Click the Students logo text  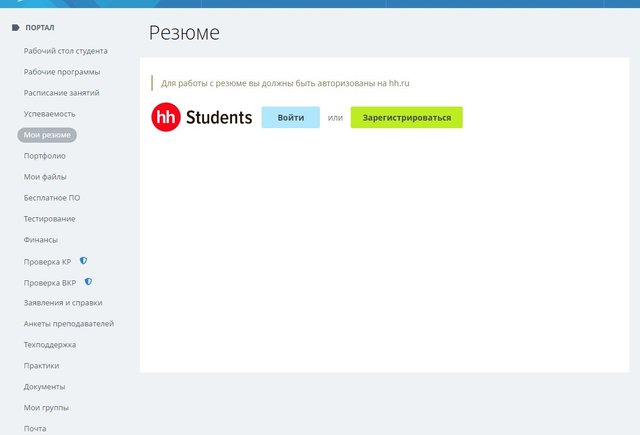tap(219, 118)
